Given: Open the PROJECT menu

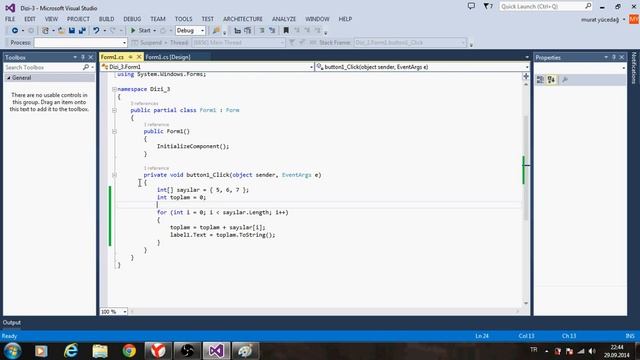Looking at the screenshot, I should [78, 19].
